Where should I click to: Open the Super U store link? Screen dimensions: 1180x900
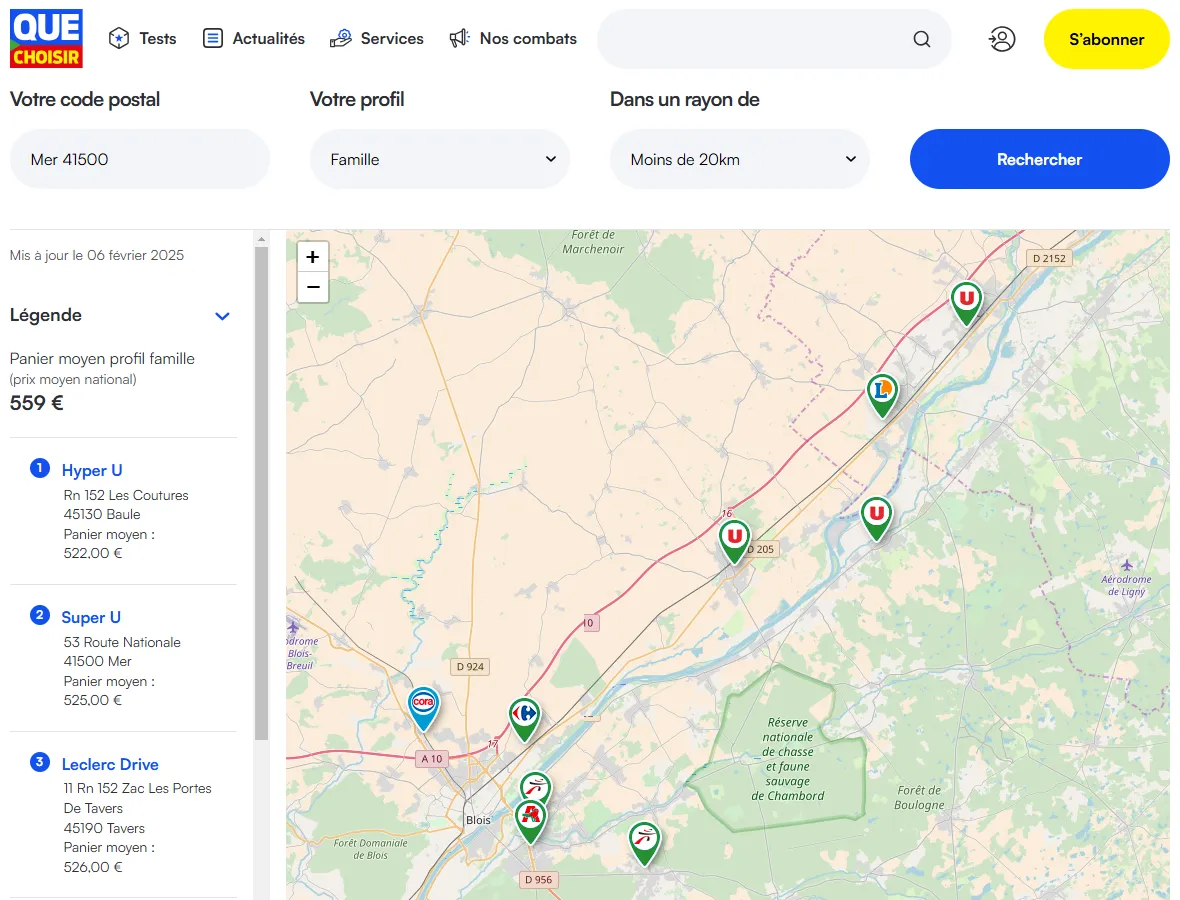[x=91, y=617]
